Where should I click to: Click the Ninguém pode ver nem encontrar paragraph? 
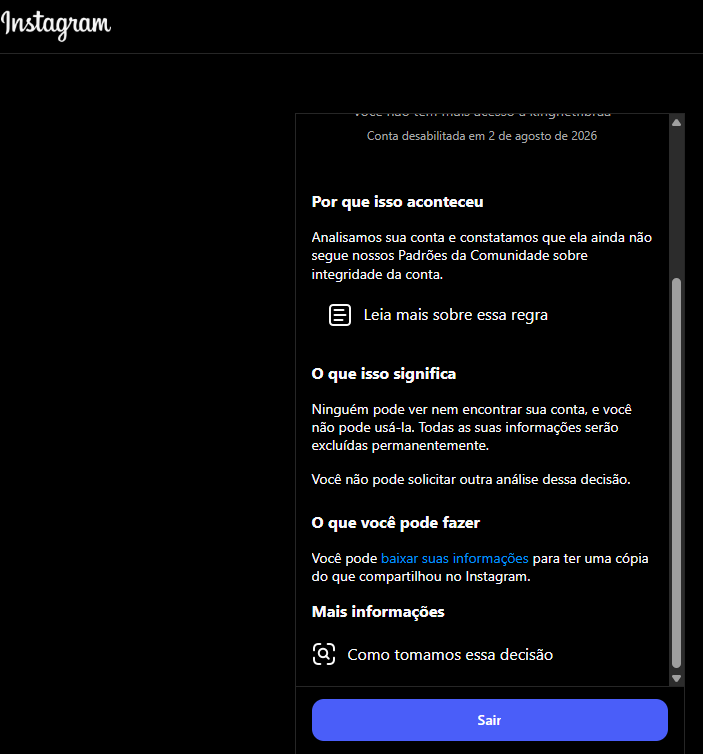point(472,427)
